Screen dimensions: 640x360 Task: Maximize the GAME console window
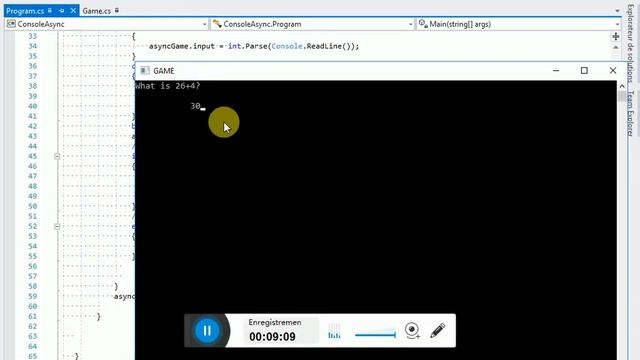point(584,71)
